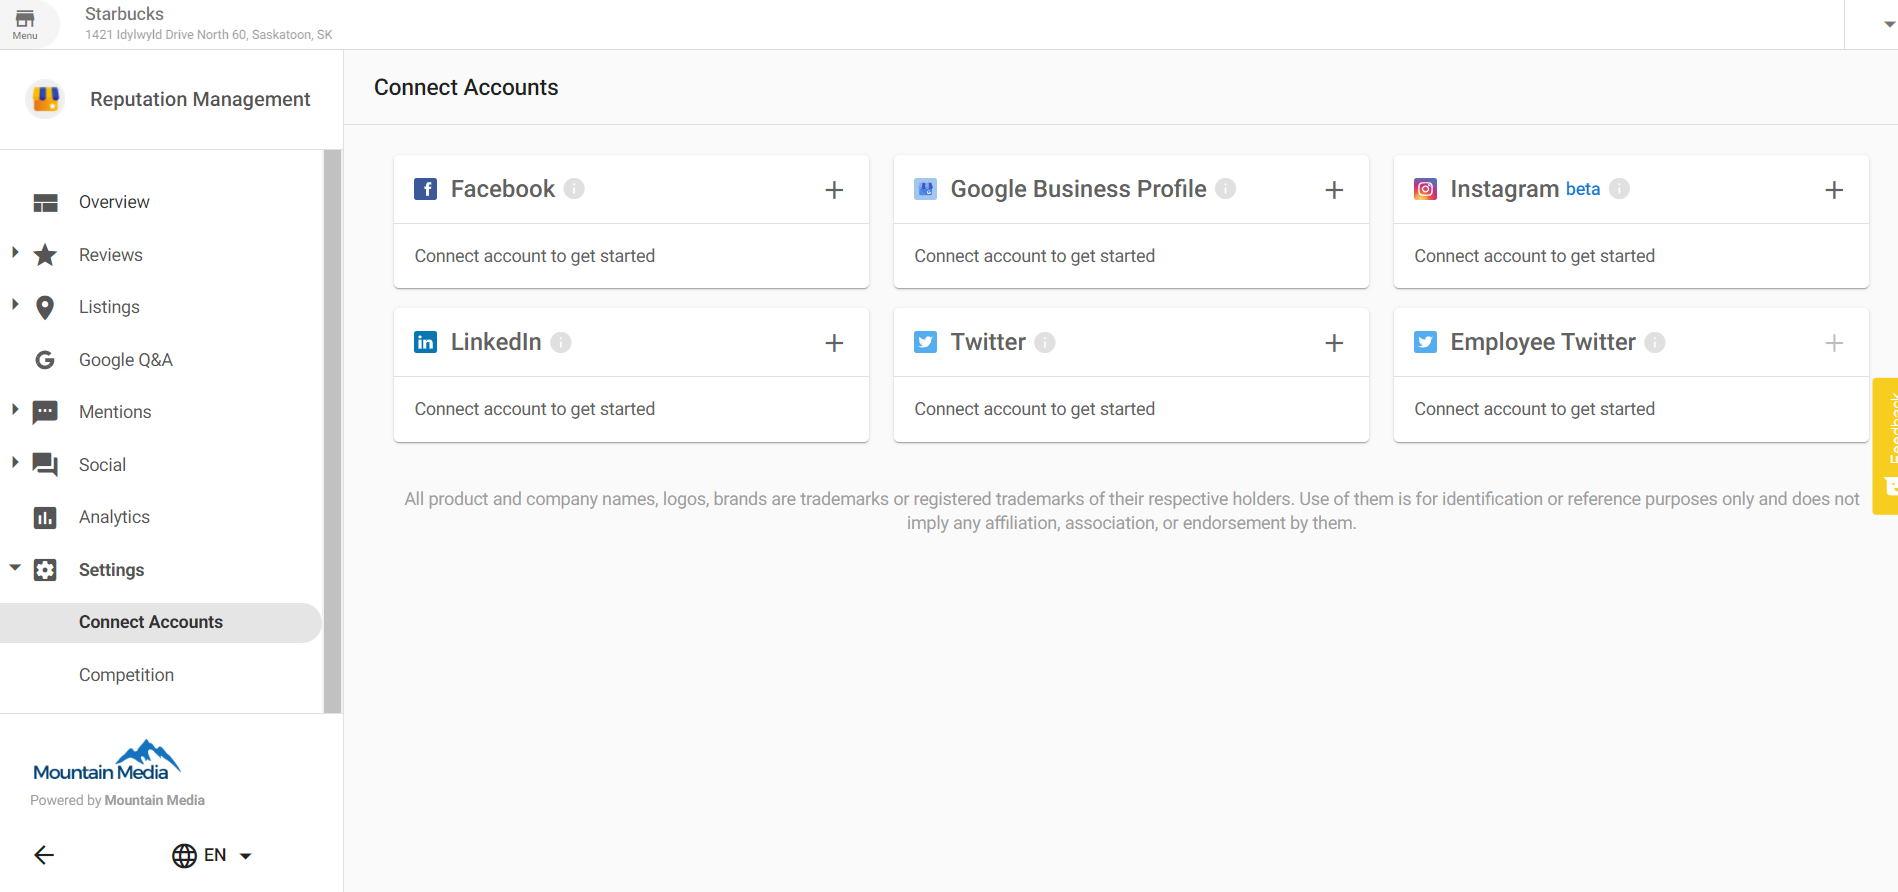Click the globe language icon
The width and height of the screenshot is (1898, 892).
(184, 856)
